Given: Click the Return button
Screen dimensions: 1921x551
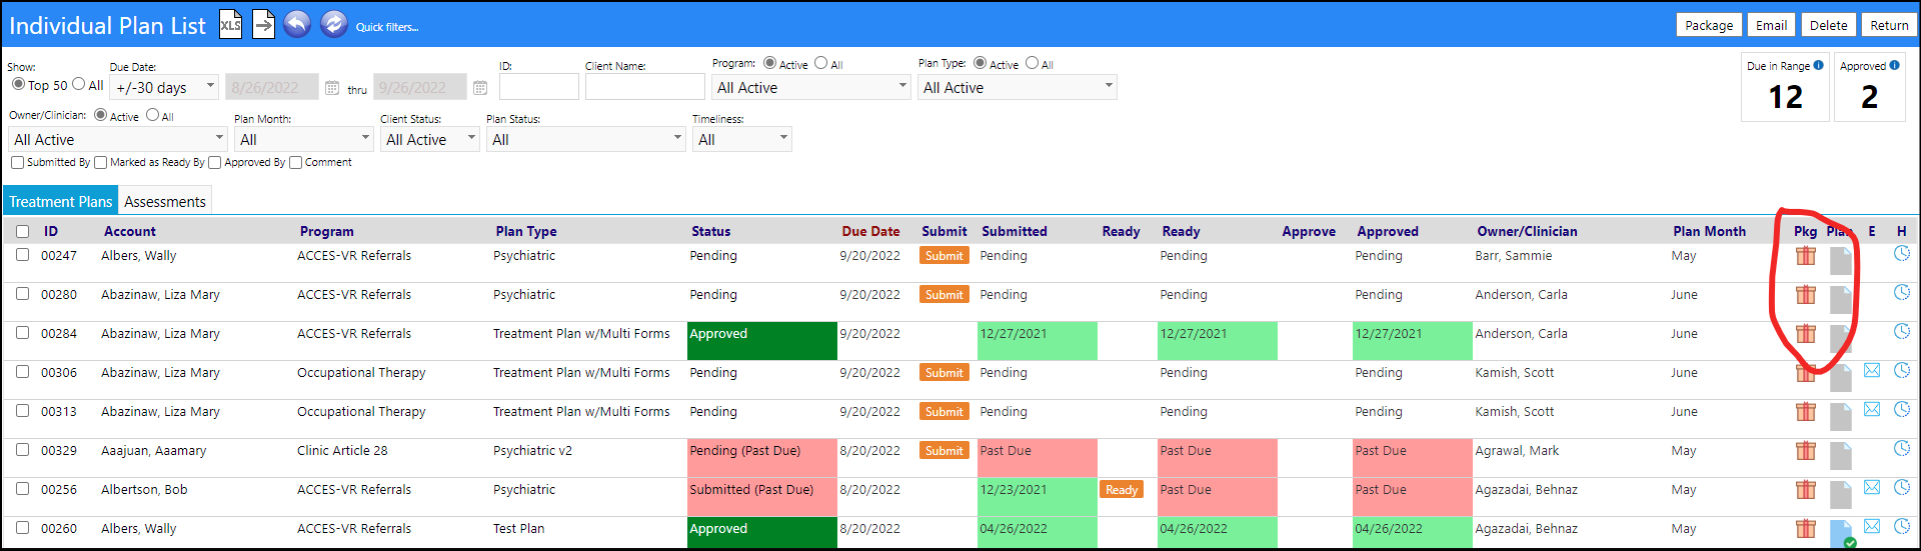Looking at the screenshot, I should (1889, 25).
